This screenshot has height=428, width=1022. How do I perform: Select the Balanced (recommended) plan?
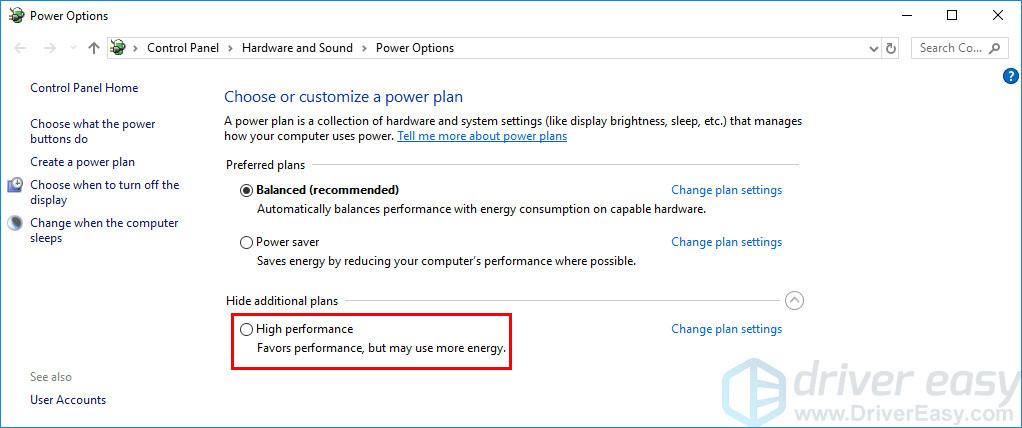pos(247,190)
